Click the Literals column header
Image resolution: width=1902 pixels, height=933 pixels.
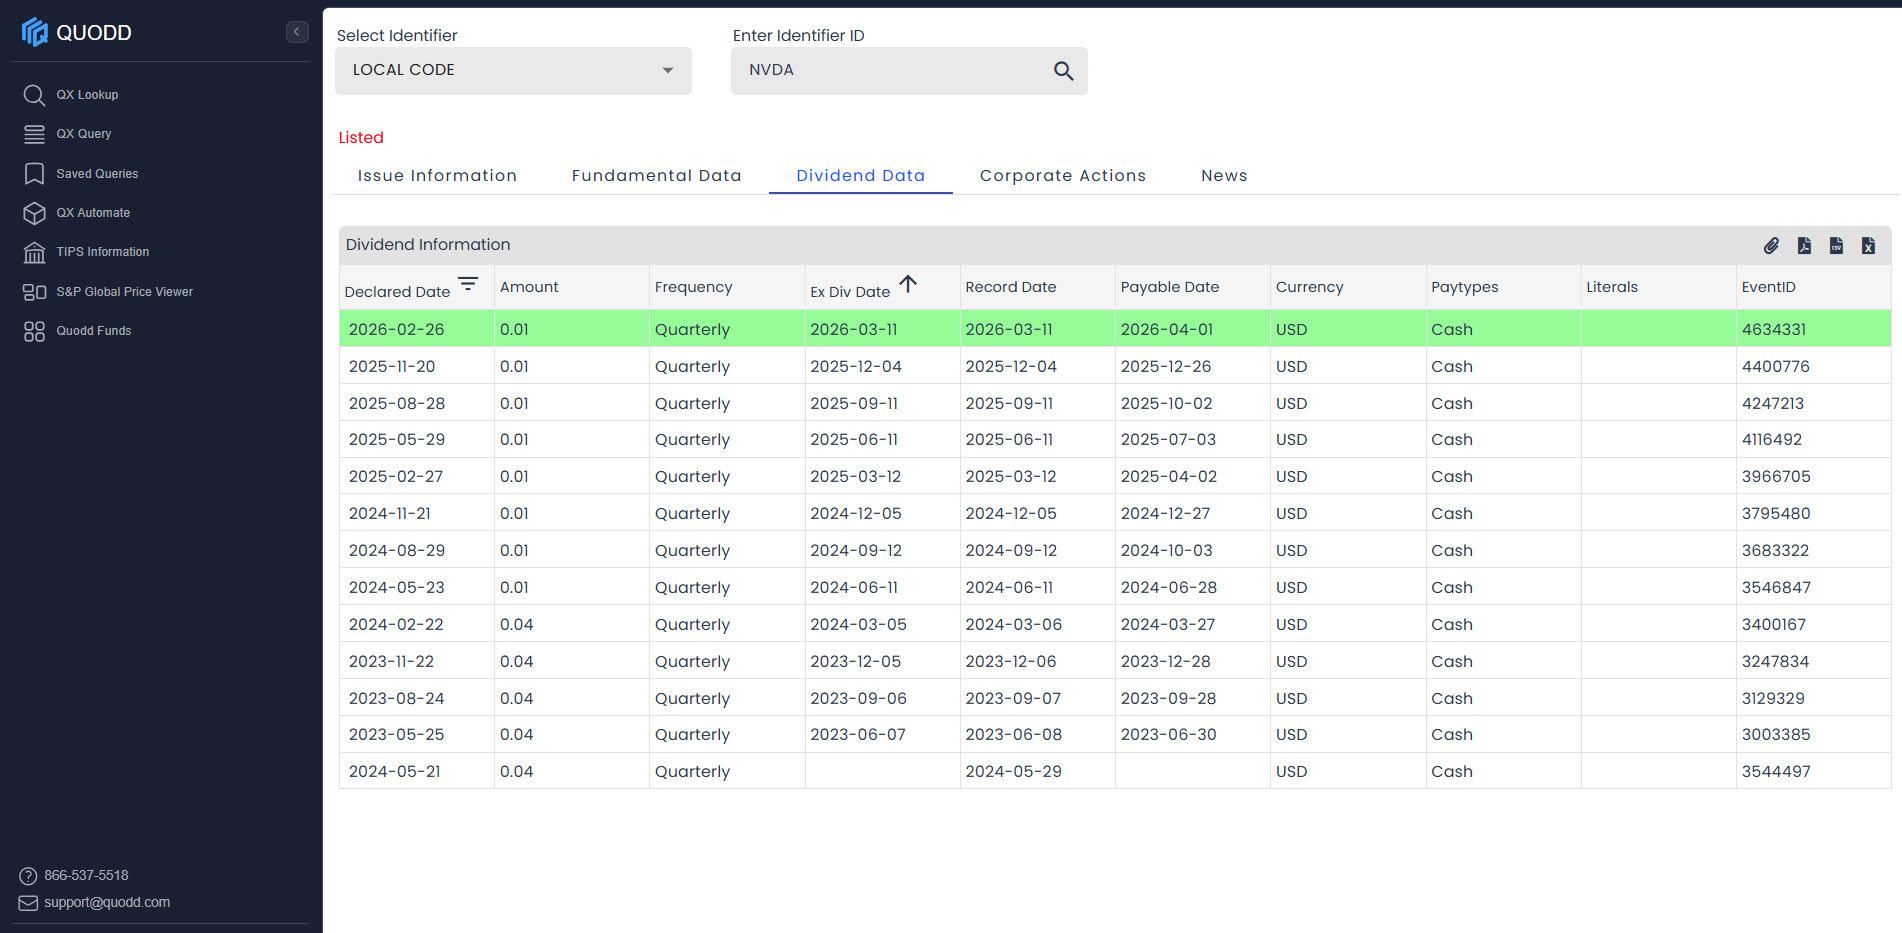point(1612,287)
